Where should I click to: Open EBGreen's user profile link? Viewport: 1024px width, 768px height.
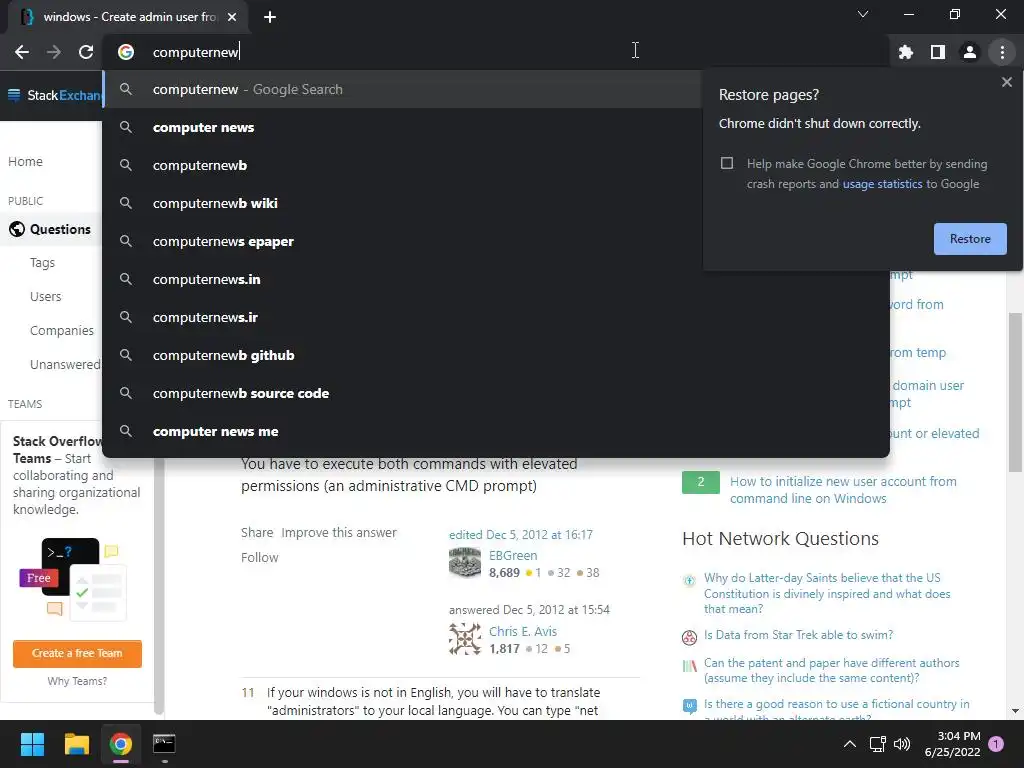click(513, 556)
